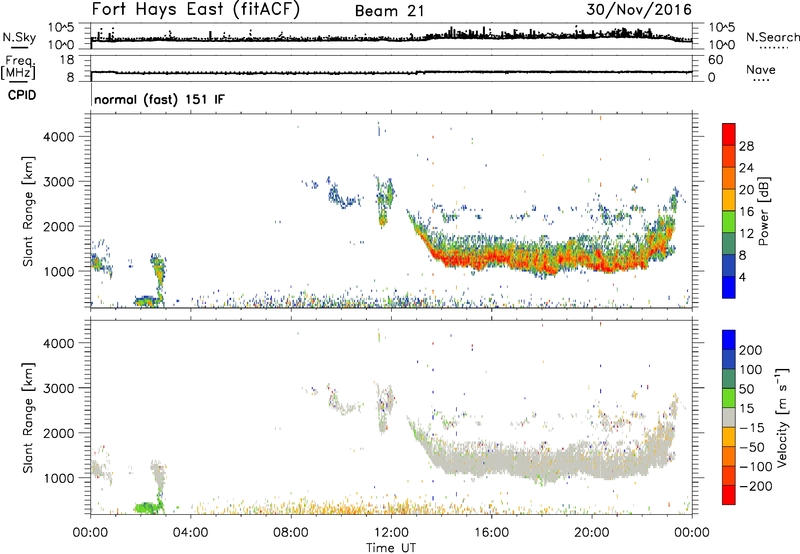Screen dimensions: 800x554
Task: Click the light green Power colorbar segment near 12
Action: point(729,222)
